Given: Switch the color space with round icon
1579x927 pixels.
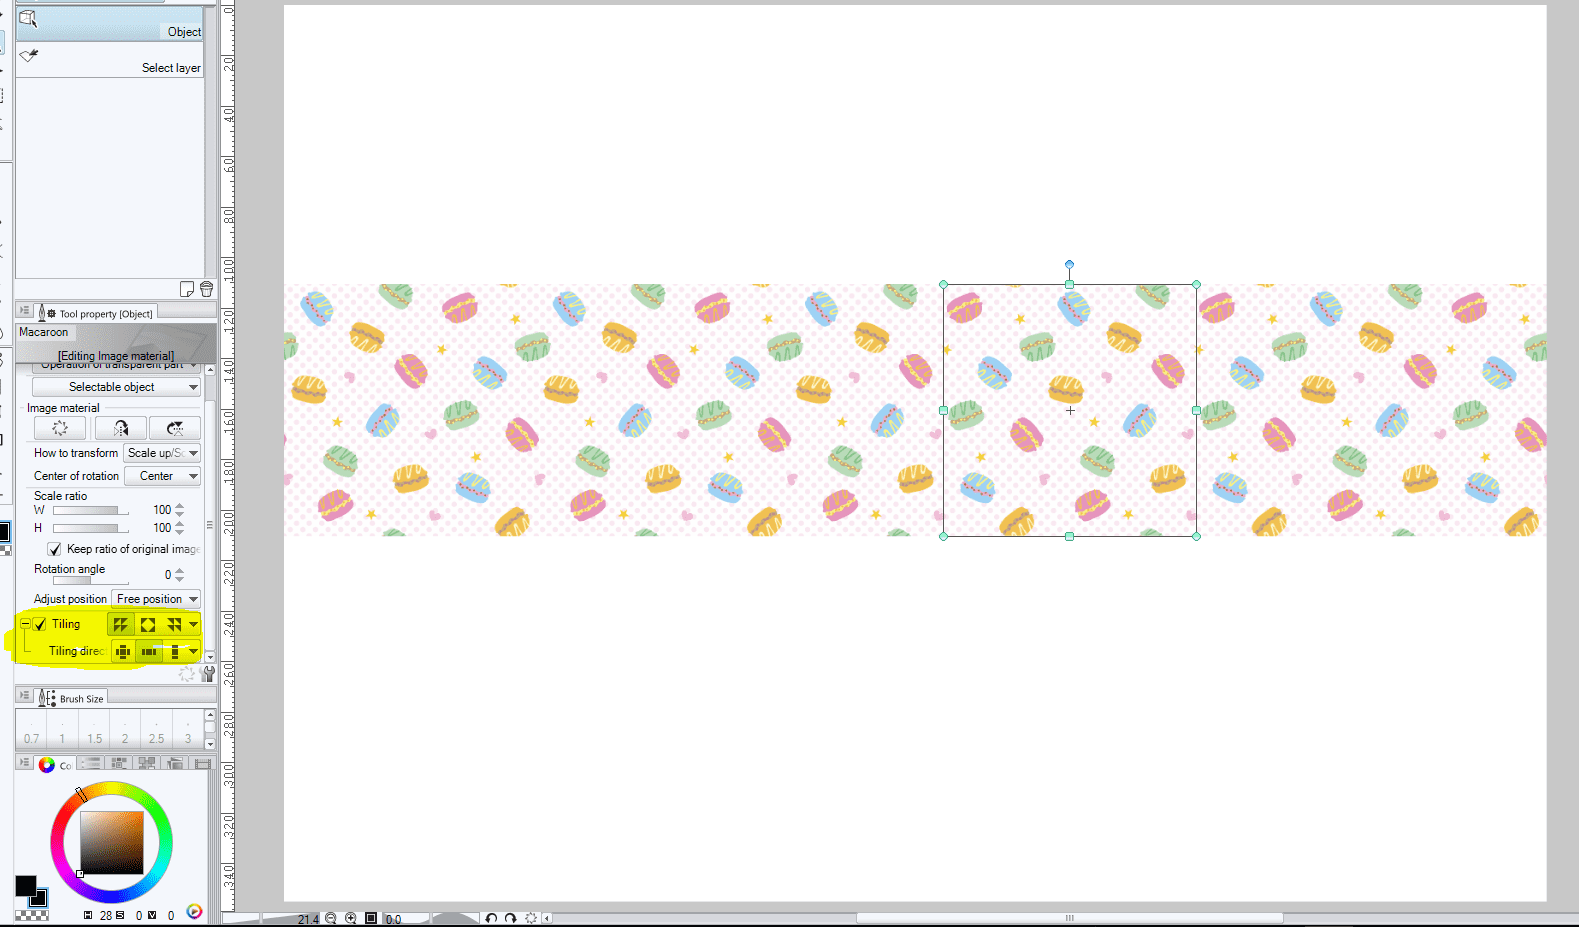Looking at the screenshot, I should tap(194, 912).
